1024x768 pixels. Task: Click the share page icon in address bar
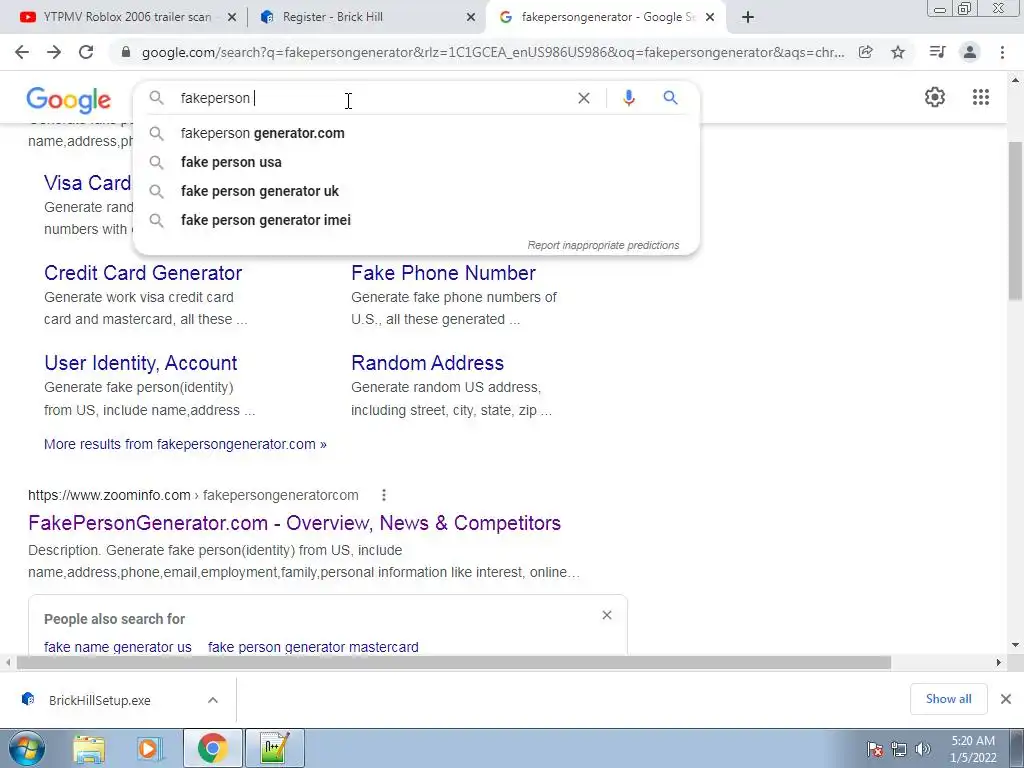click(866, 52)
